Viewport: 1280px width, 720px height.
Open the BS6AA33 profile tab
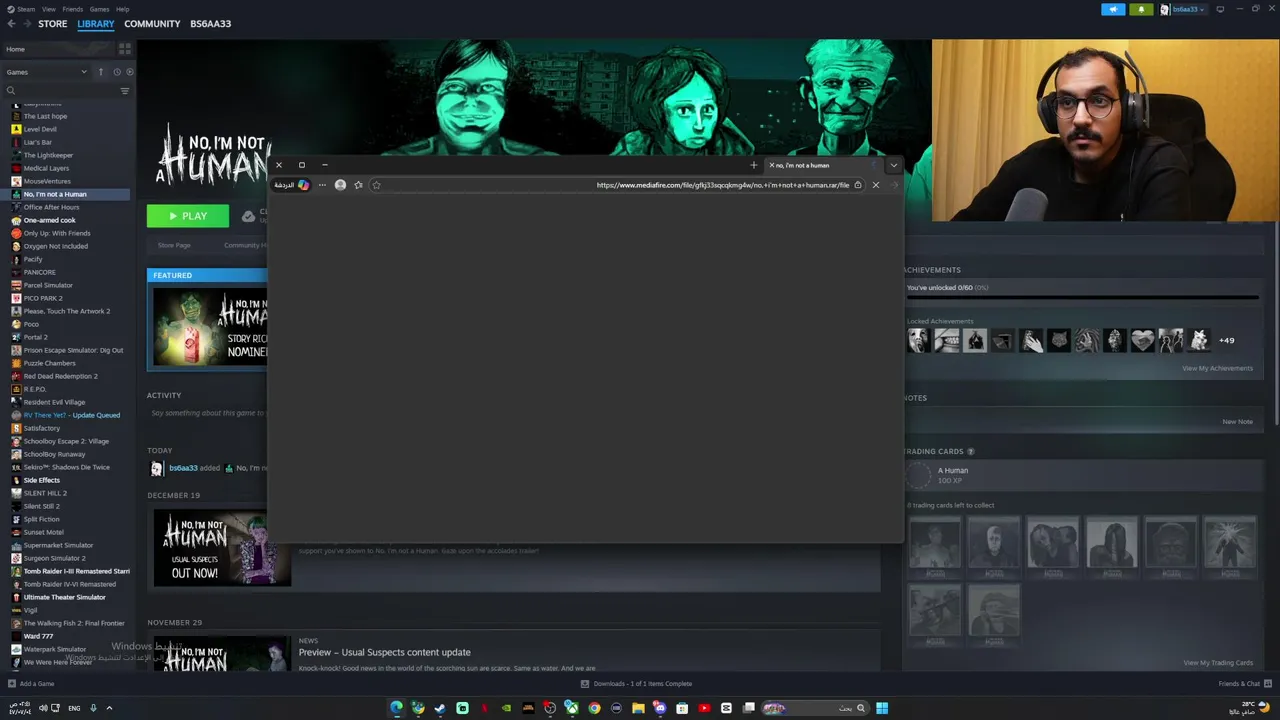click(x=210, y=24)
